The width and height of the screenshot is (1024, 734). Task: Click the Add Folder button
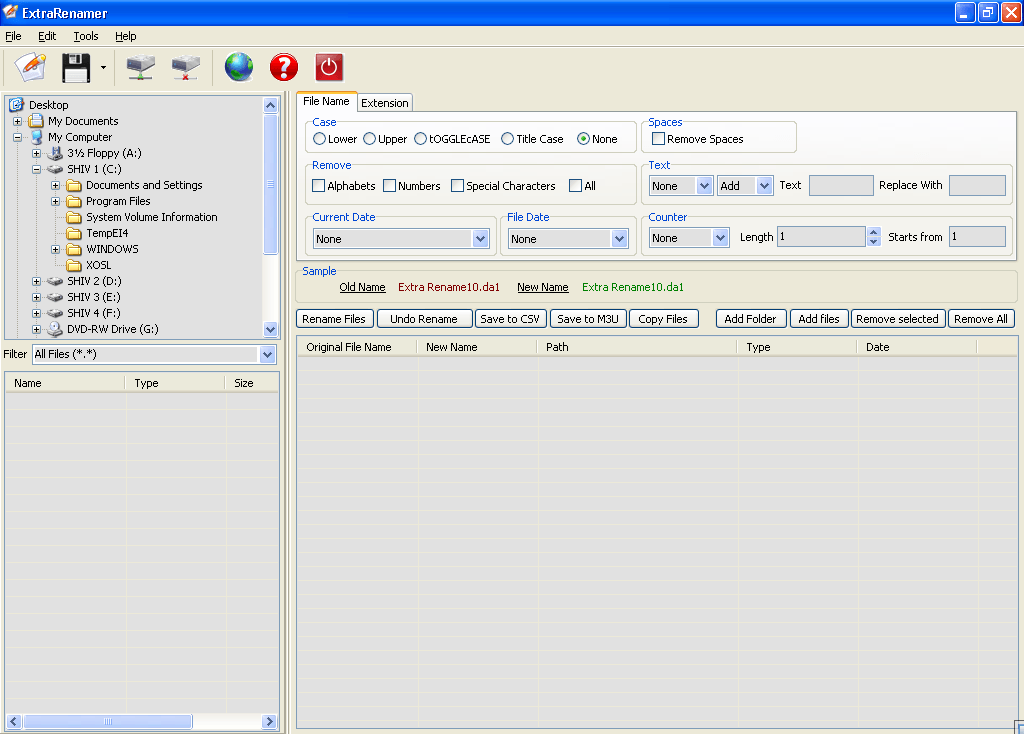(x=750, y=319)
